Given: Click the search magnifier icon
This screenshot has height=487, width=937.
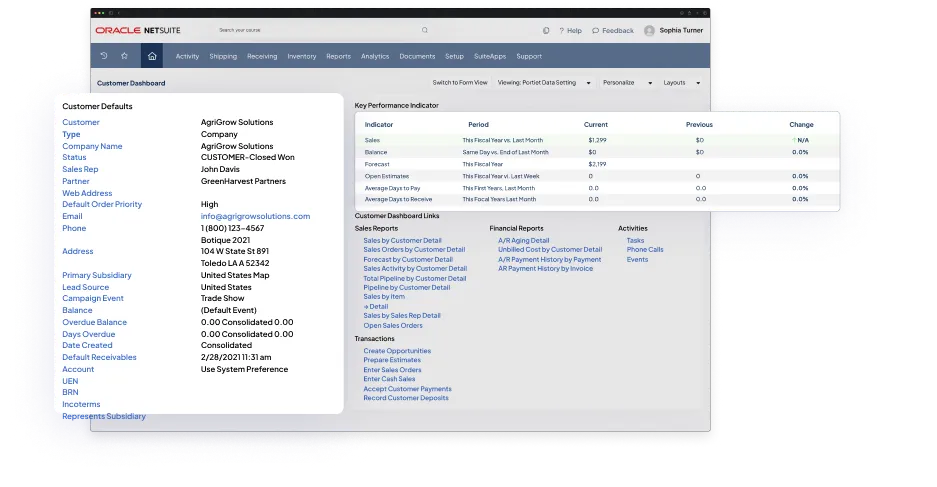Looking at the screenshot, I should coord(425,30).
